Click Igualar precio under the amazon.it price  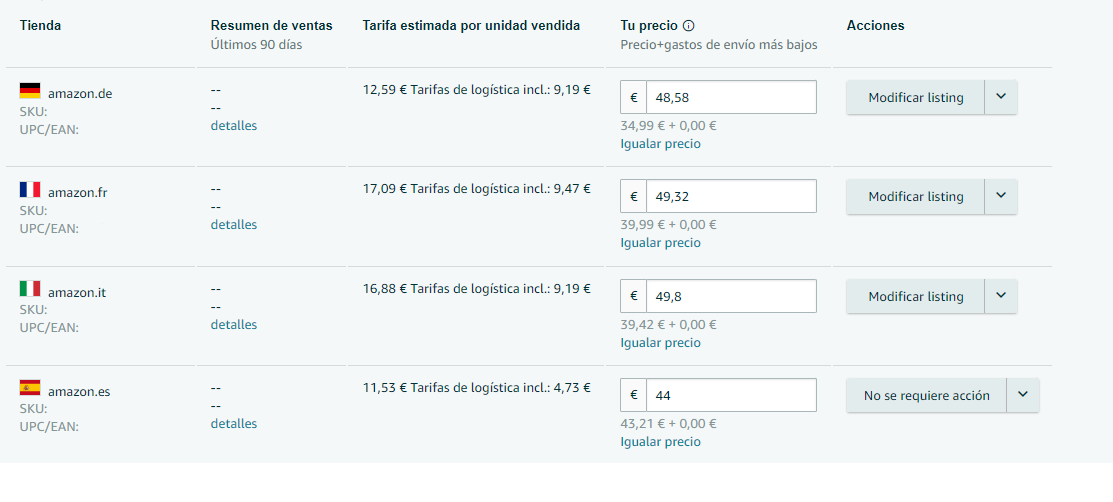coord(660,342)
